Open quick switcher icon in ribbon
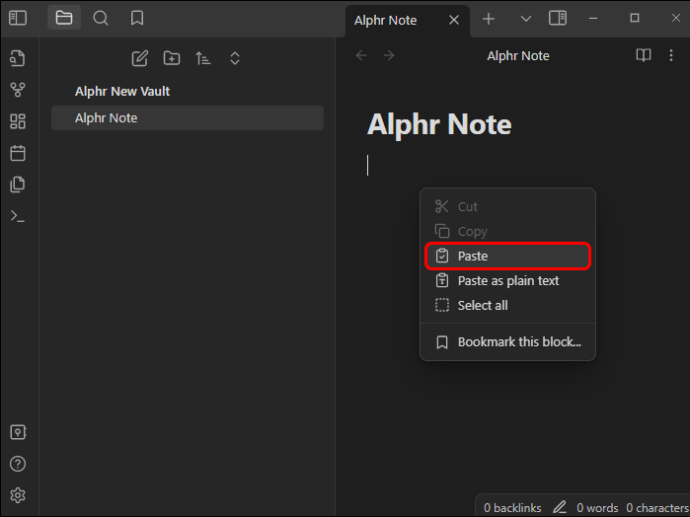The width and height of the screenshot is (690, 517). click(x=18, y=58)
